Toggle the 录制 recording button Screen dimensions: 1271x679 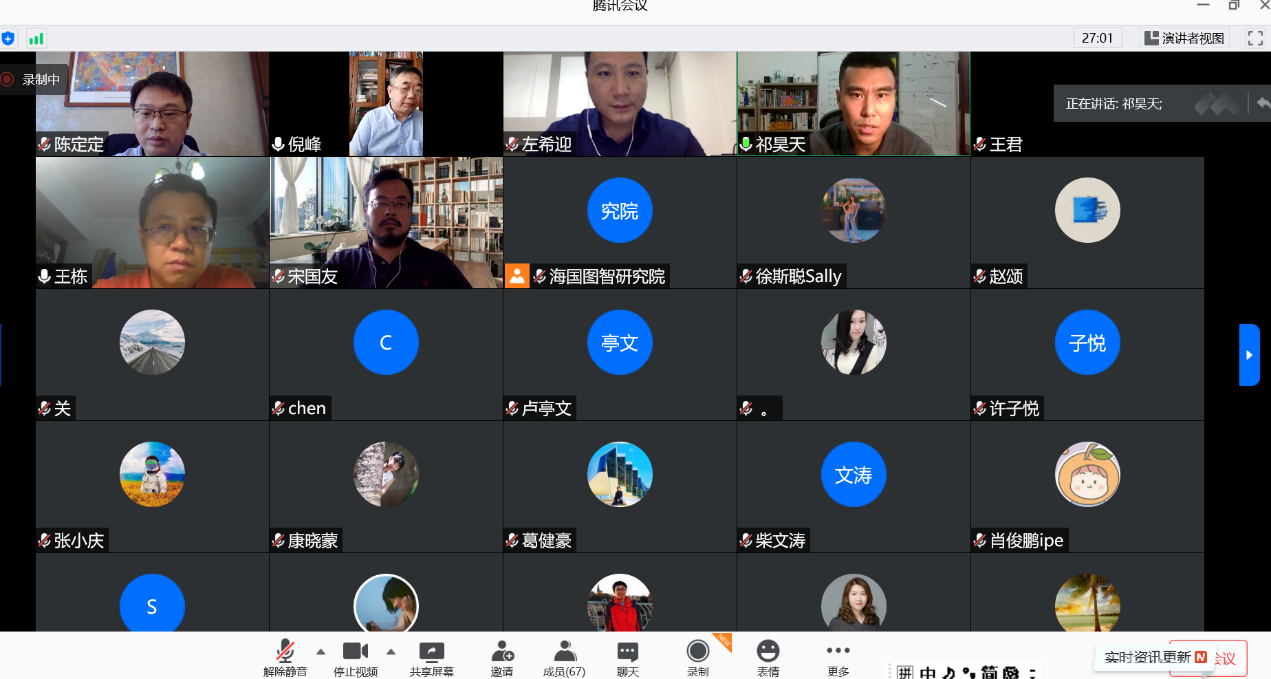[697, 656]
